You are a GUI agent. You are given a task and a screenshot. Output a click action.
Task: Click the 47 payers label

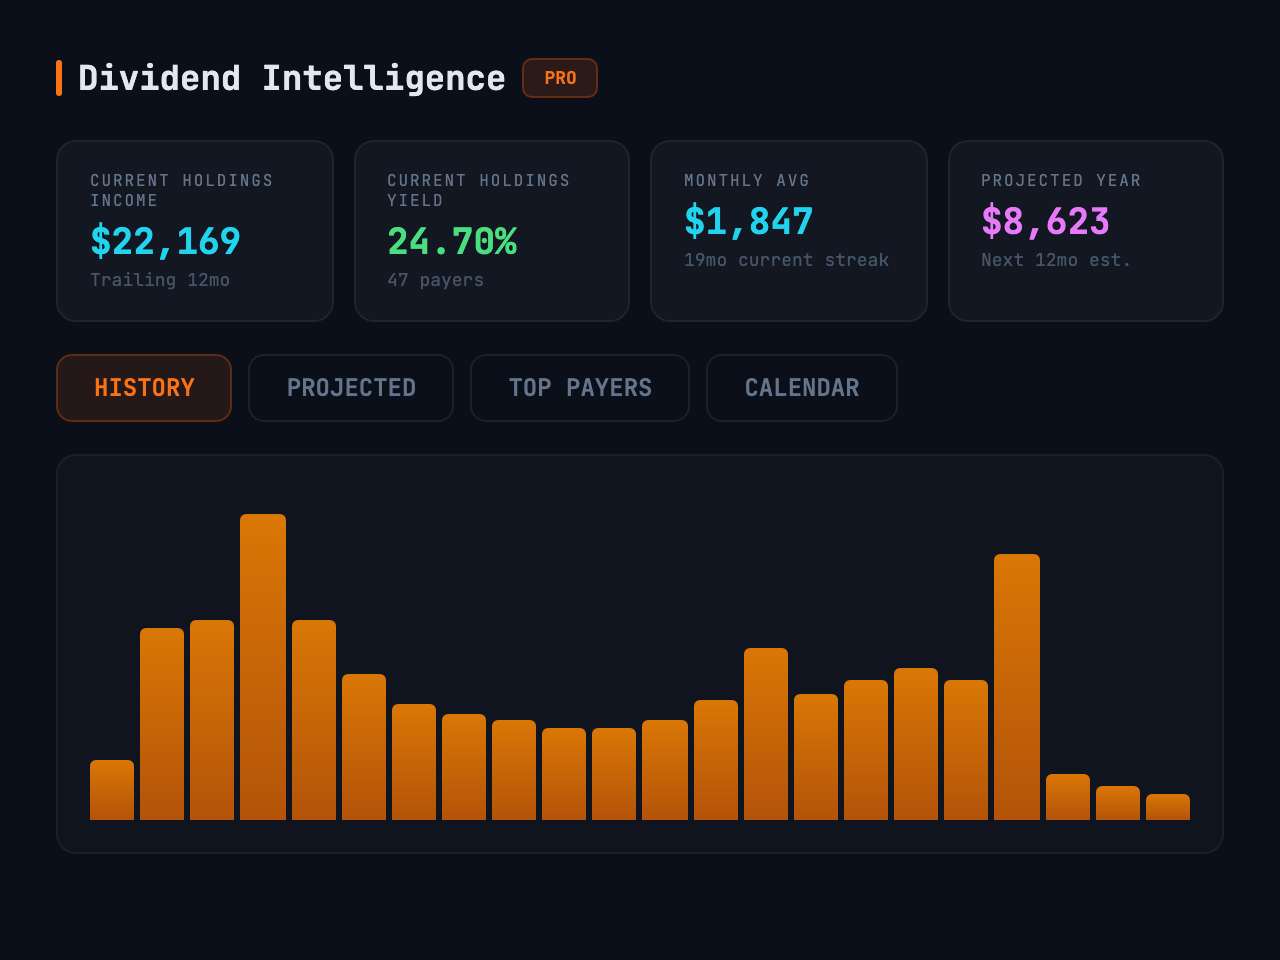pos(435,280)
